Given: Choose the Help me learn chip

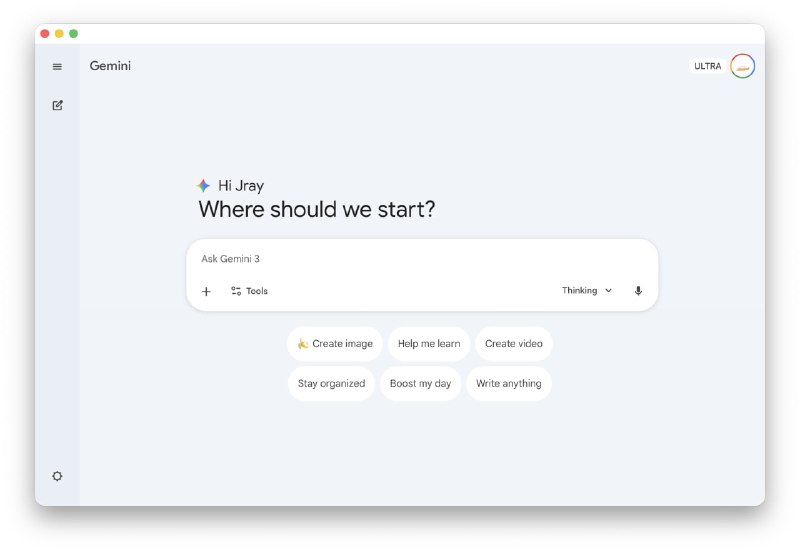Looking at the screenshot, I should point(429,344).
